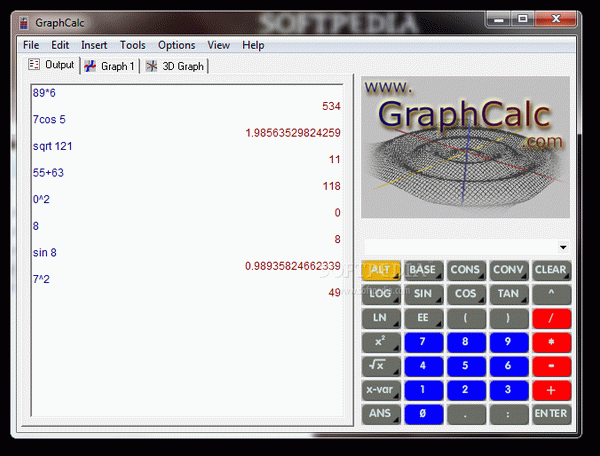Click the red minus key
600x456 pixels.
tap(551, 366)
